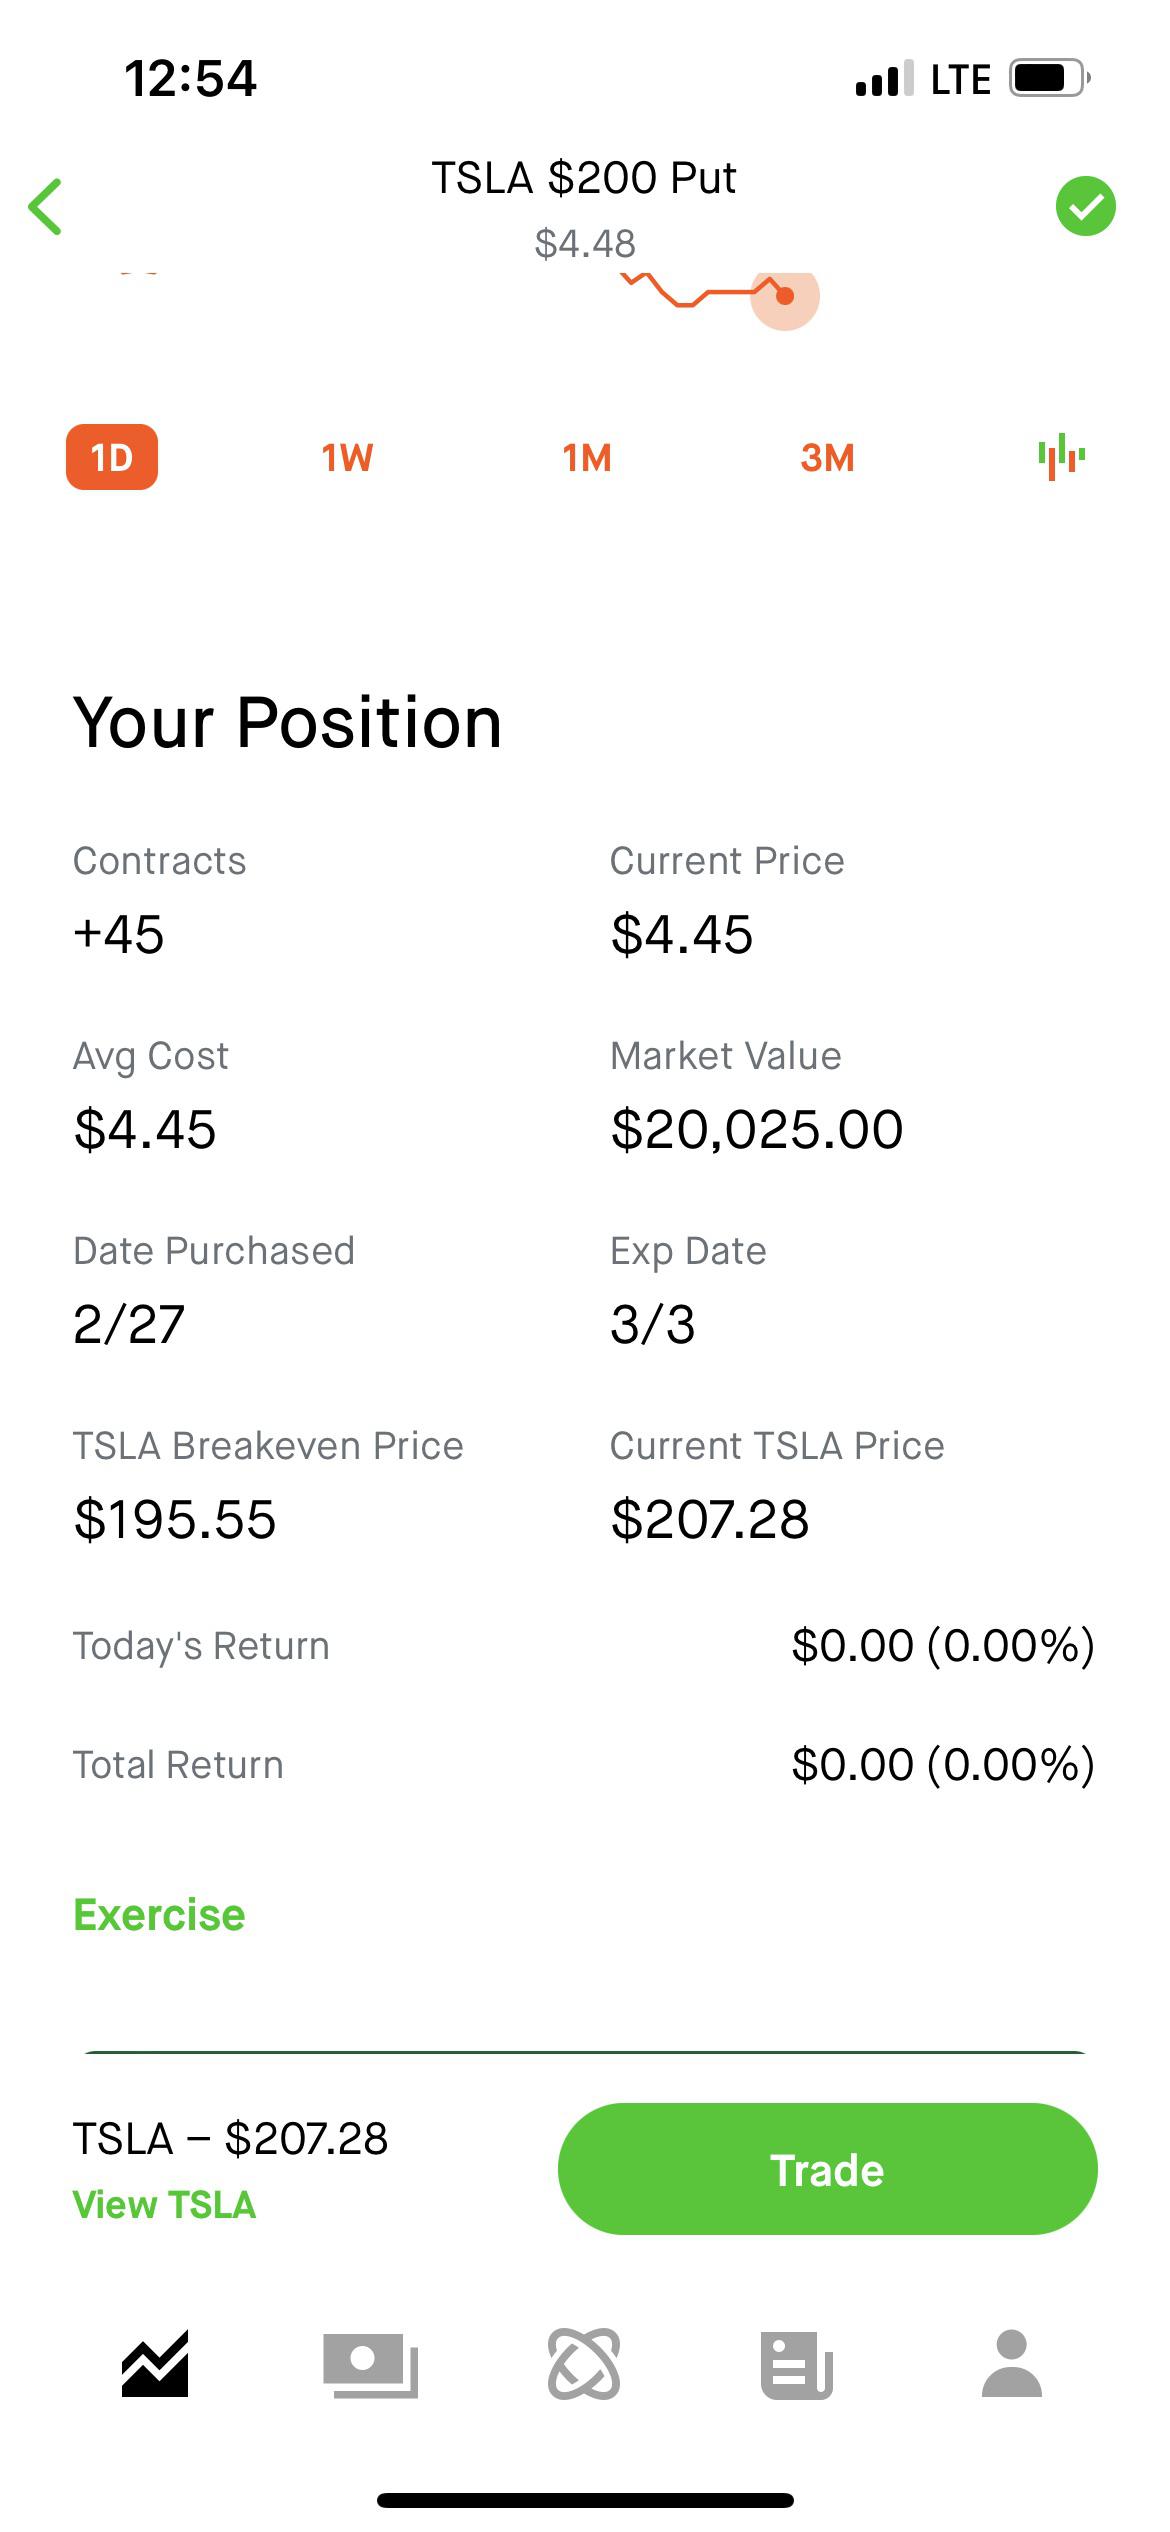Tap the Market Value amount $20,025.00
Image resolution: width=1170 pixels, height=2532 pixels.
coord(757,1130)
